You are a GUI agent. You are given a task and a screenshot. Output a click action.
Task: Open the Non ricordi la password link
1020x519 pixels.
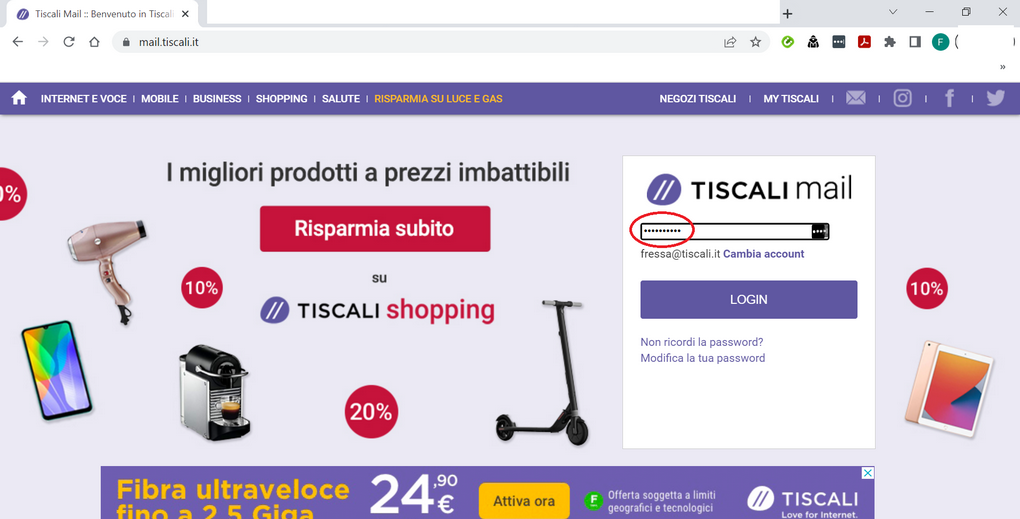(702, 341)
